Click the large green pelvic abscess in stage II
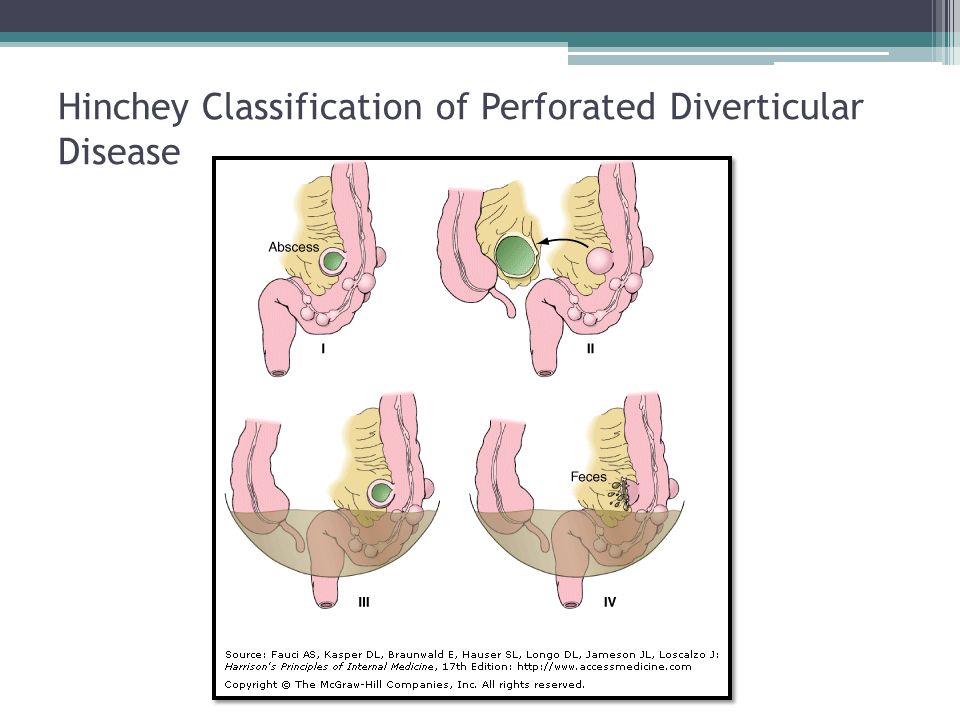The width and height of the screenshot is (960, 720). click(x=516, y=255)
